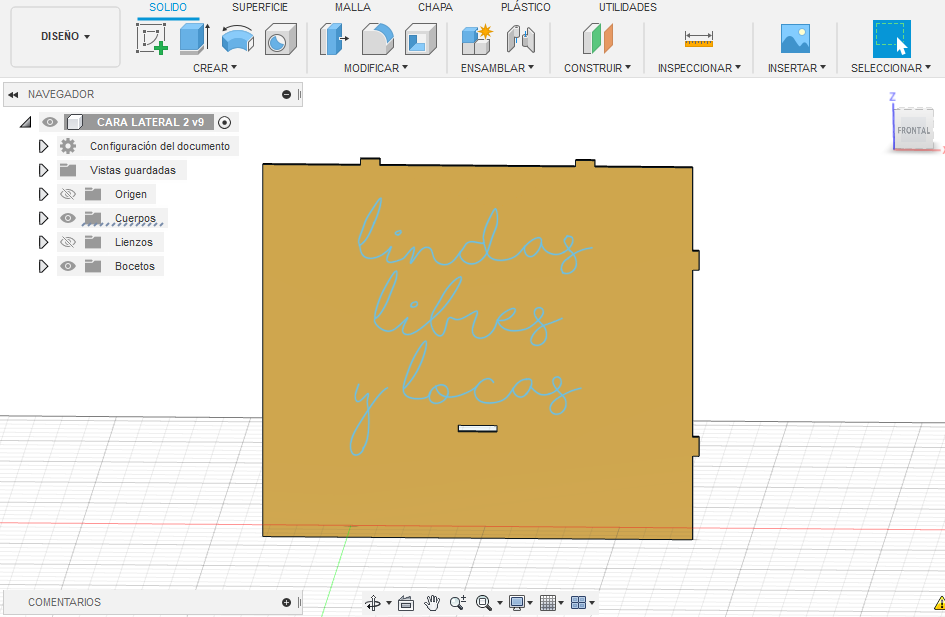Create a New Component
945x617 pixels.
[x=477, y=39]
